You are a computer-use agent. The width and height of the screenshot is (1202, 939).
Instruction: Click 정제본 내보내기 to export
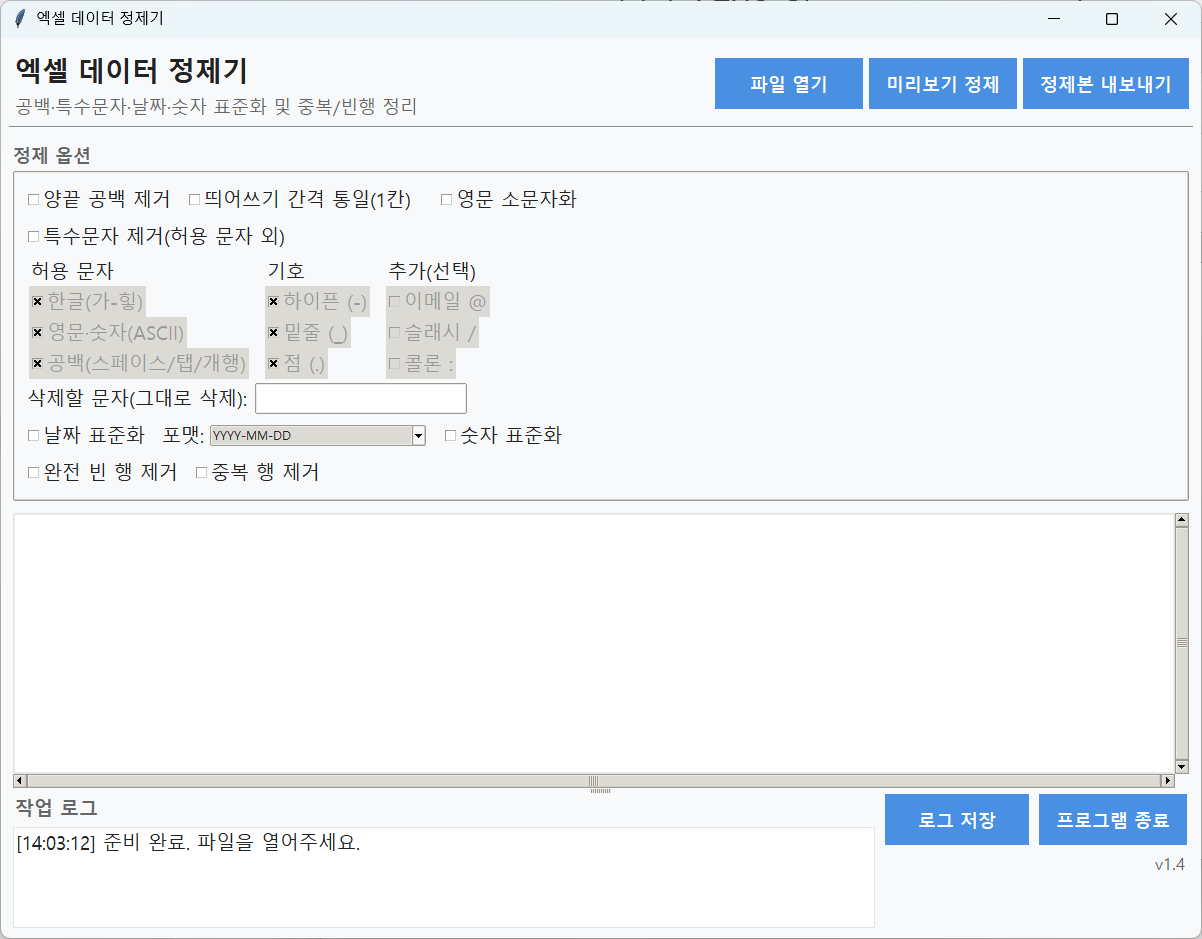(x=1105, y=84)
